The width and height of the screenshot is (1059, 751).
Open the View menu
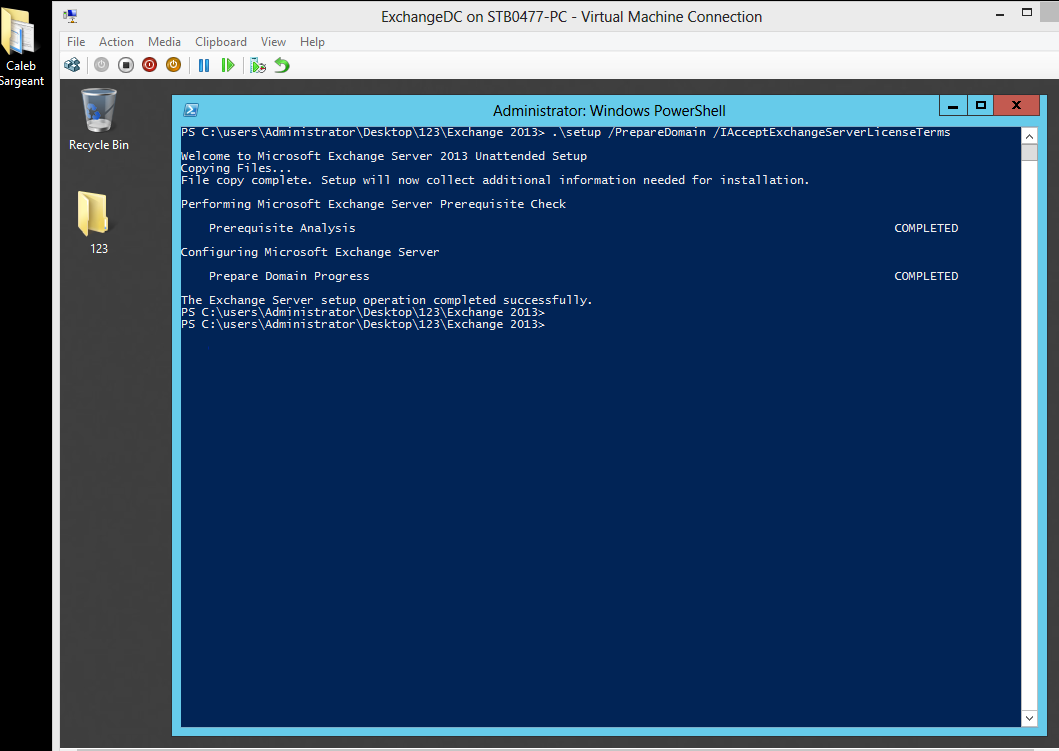coord(273,42)
